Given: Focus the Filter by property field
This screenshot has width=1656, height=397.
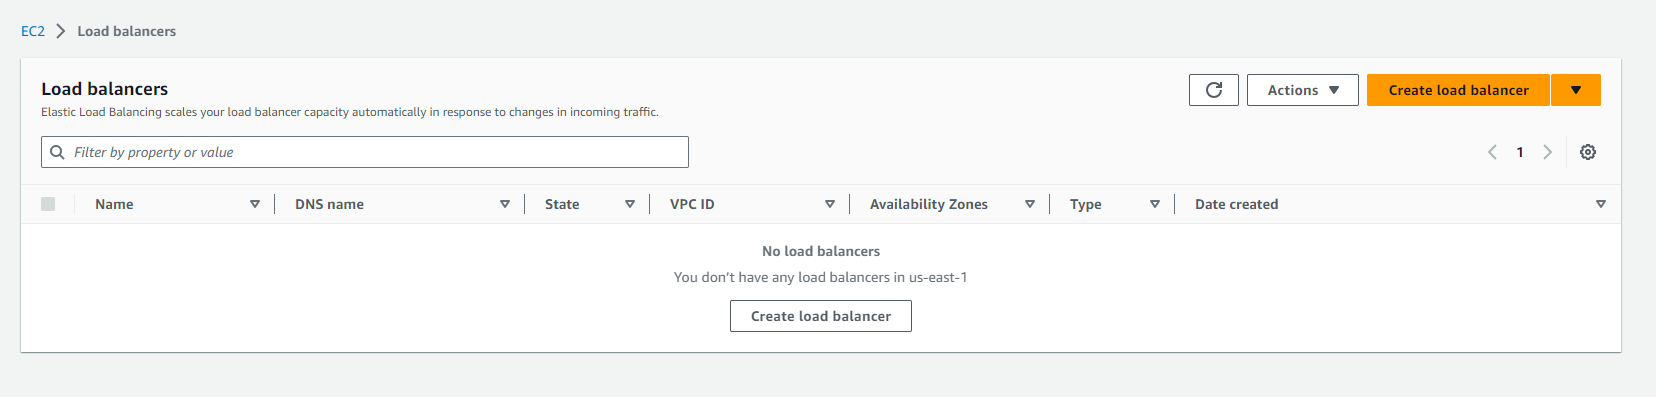Looking at the screenshot, I should tap(365, 152).
